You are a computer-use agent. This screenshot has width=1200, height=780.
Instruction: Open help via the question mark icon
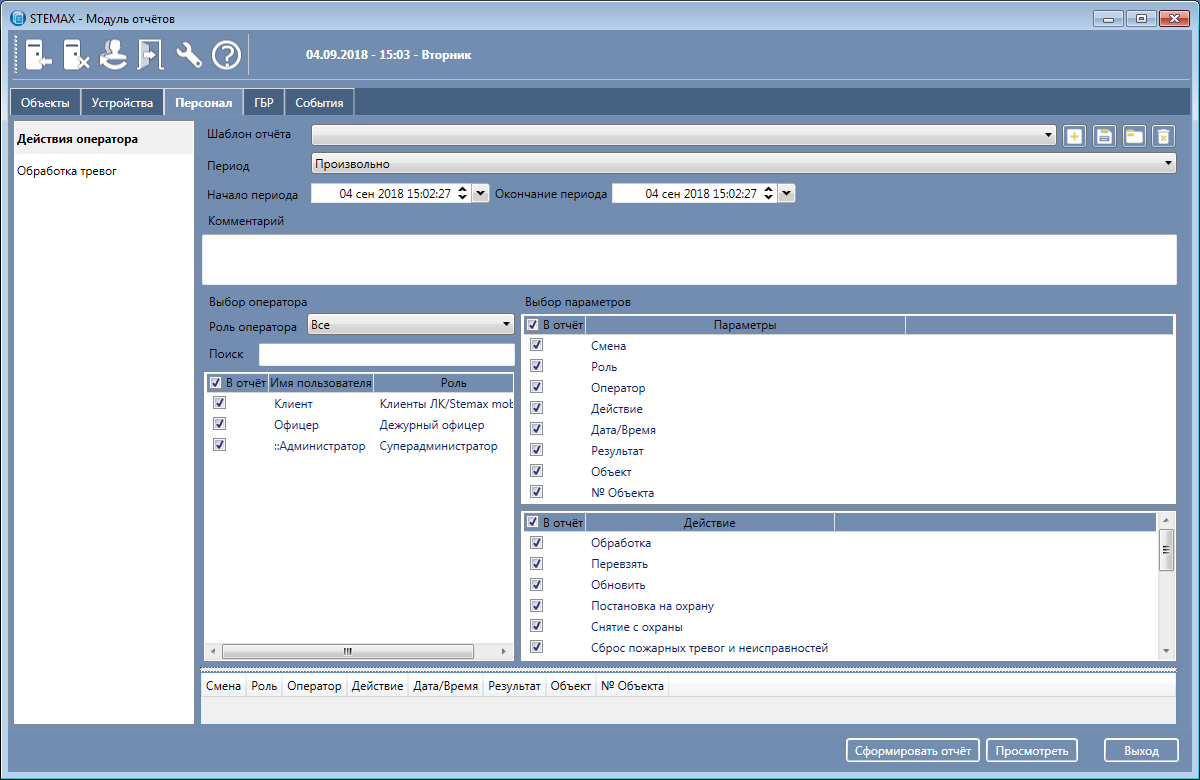click(x=226, y=55)
